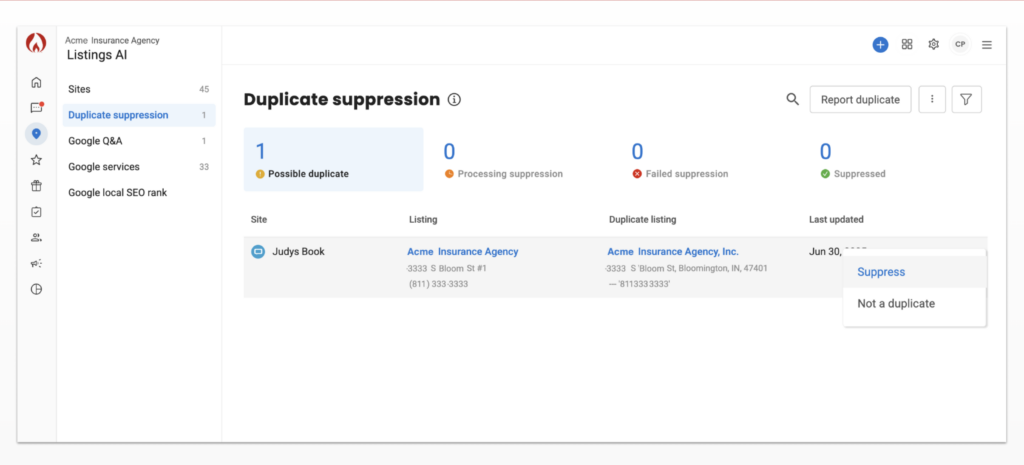
Task: Open the three-dot more options button
Action: tap(932, 99)
